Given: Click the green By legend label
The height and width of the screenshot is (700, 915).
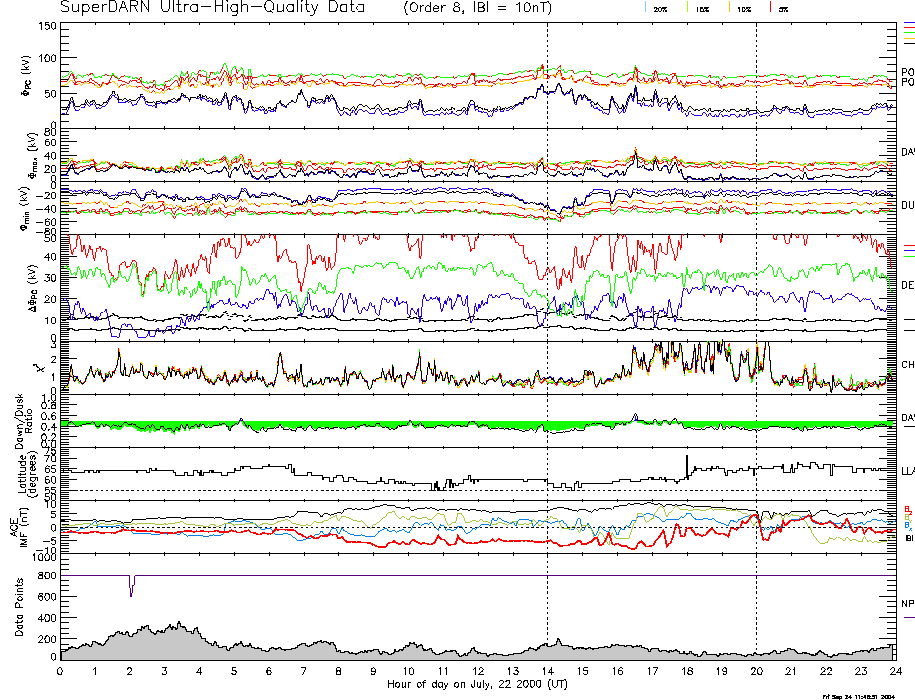Looking at the screenshot, I should [x=907, y=517].
